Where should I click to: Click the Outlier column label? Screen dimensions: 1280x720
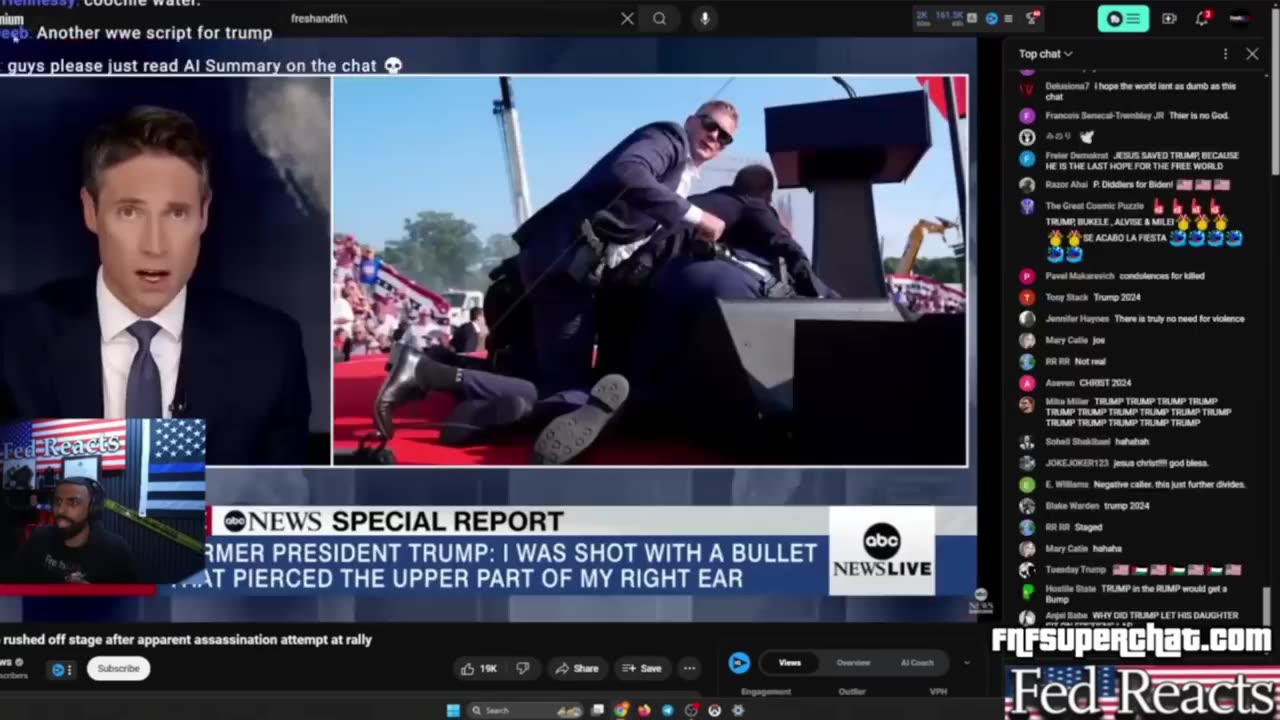tap(852, 691)
